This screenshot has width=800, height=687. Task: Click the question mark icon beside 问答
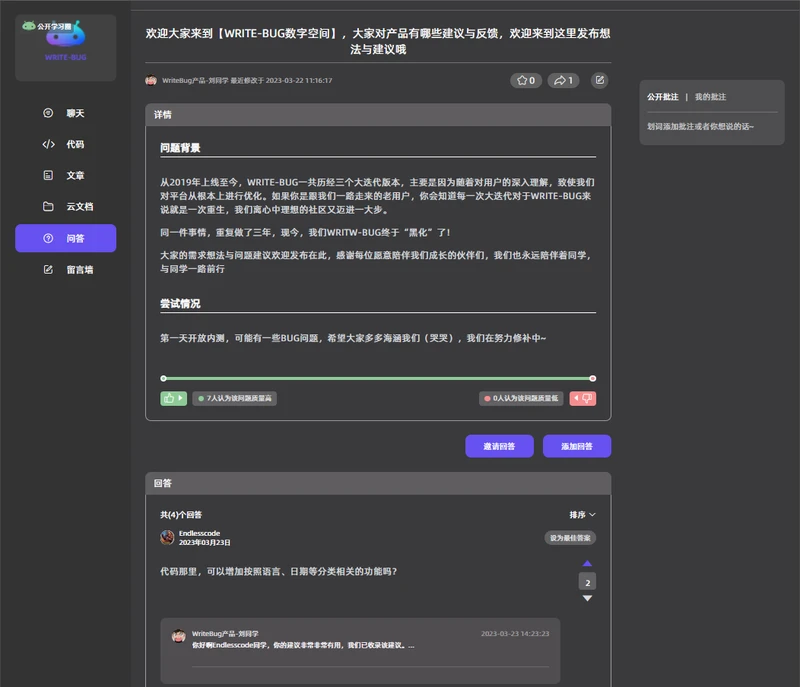48,238
